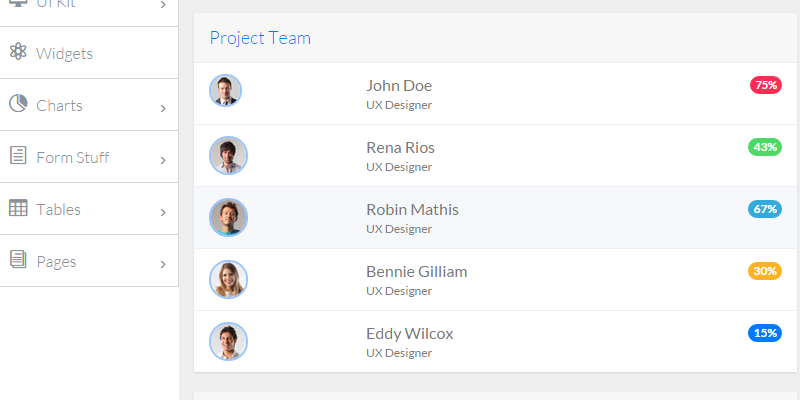This screenshot has width=800, height=400.
Task: Open the Widgets menu item
Action: [64, 53]
